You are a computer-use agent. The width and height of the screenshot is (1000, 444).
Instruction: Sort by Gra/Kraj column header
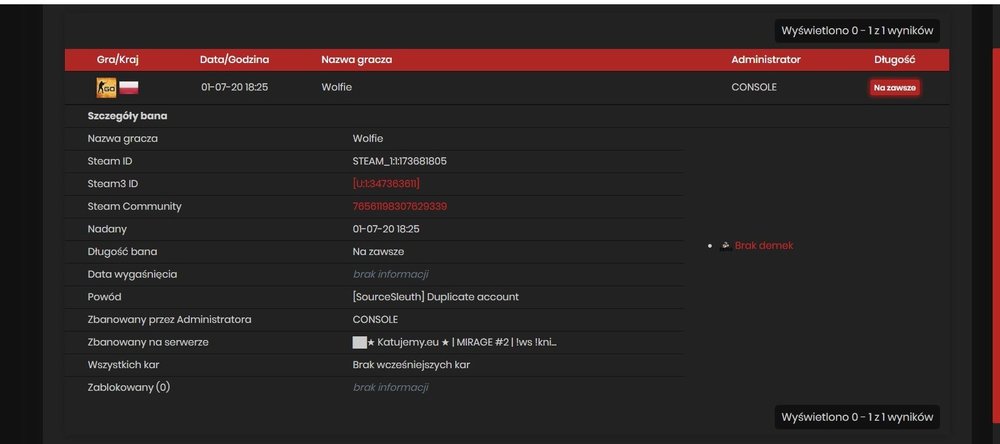[x=118, y=60]
